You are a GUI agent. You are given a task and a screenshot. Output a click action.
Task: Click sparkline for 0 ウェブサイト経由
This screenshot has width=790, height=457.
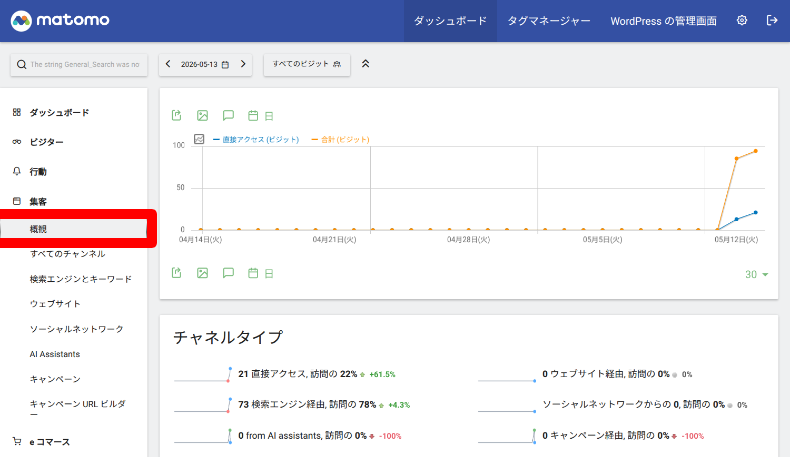[x=507, y=375]
